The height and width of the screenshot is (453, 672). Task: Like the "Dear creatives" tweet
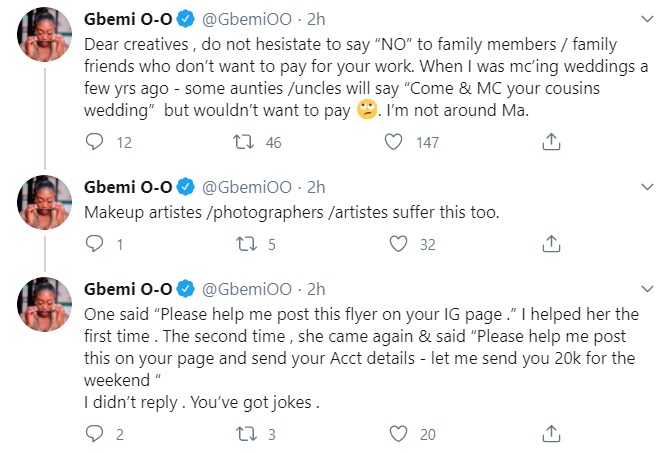398,142
